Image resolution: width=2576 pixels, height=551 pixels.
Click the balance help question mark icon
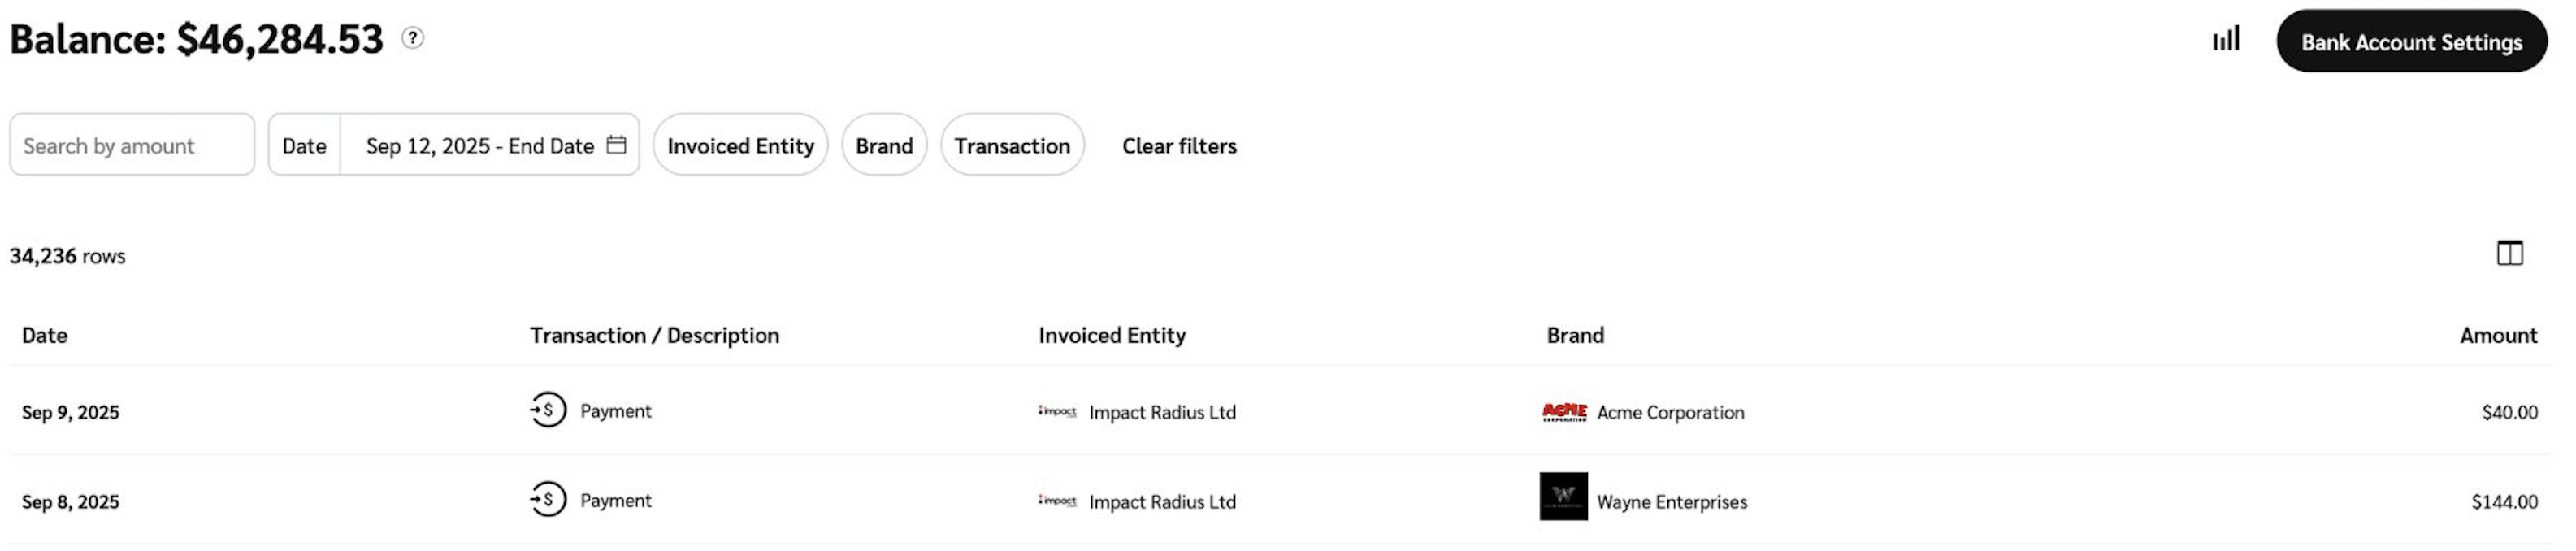pyautogui.click(x=413, y=38)
